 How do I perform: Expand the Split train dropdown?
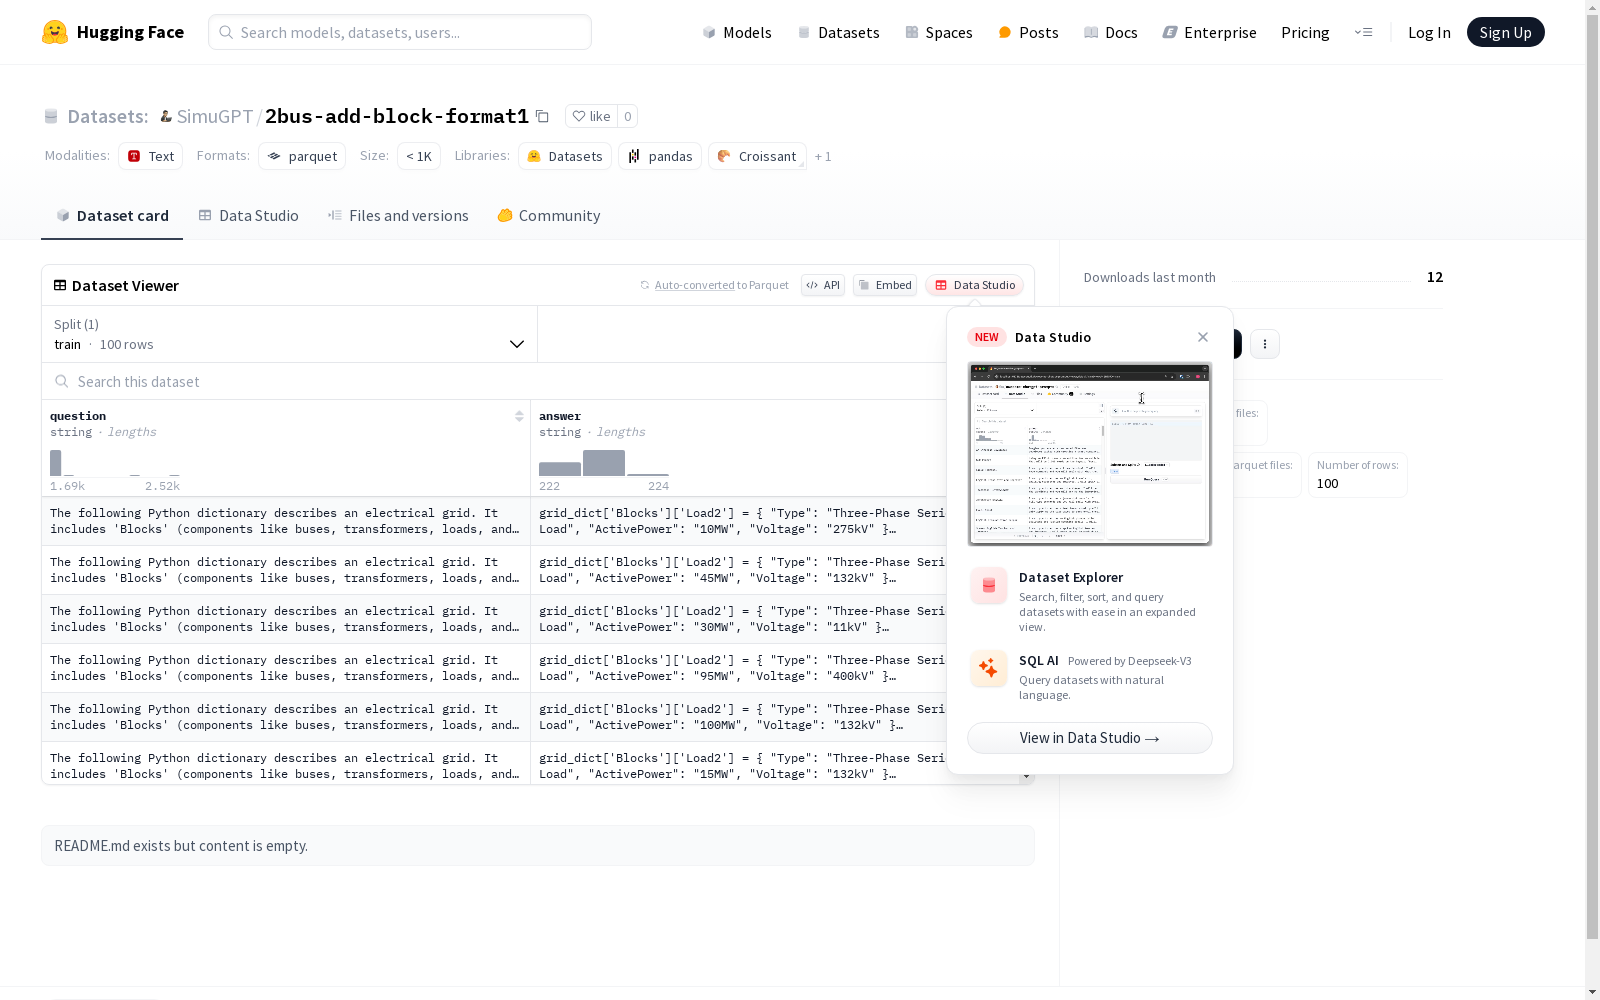click(289, 334)
